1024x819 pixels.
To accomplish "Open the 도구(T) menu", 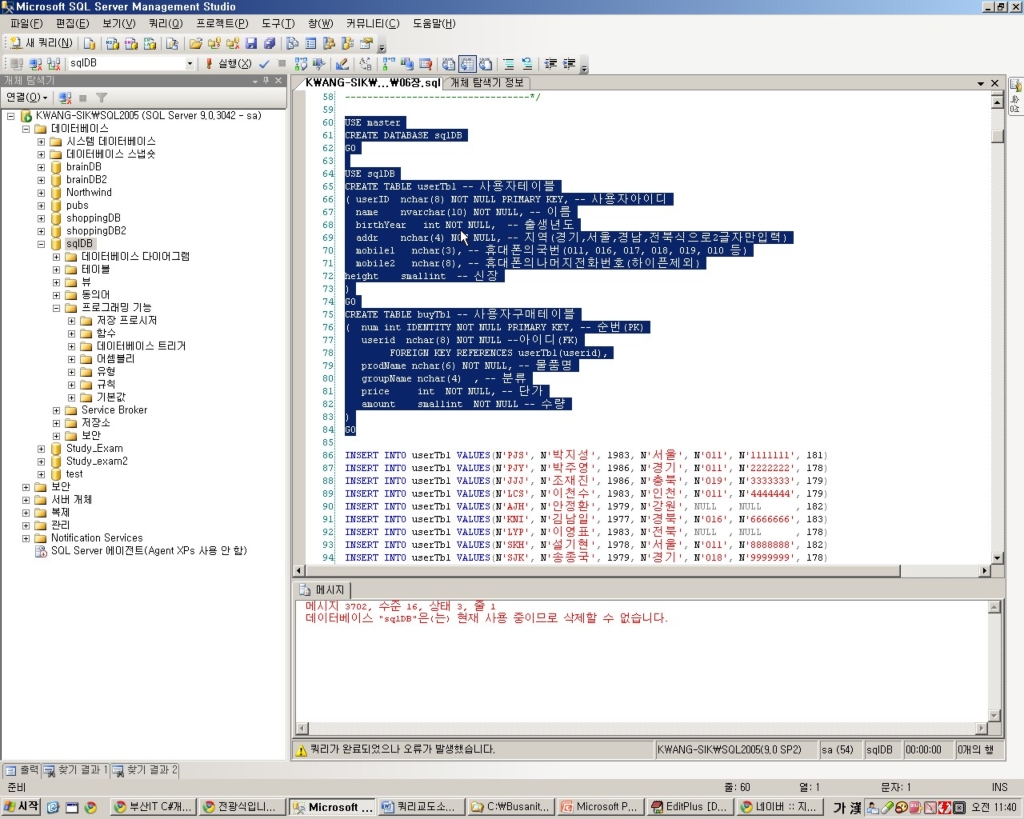I will pos(278,24).
